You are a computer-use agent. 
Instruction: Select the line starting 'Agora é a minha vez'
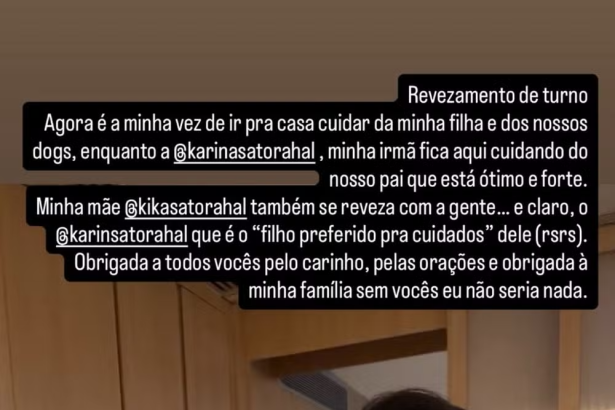coord(316,124)
